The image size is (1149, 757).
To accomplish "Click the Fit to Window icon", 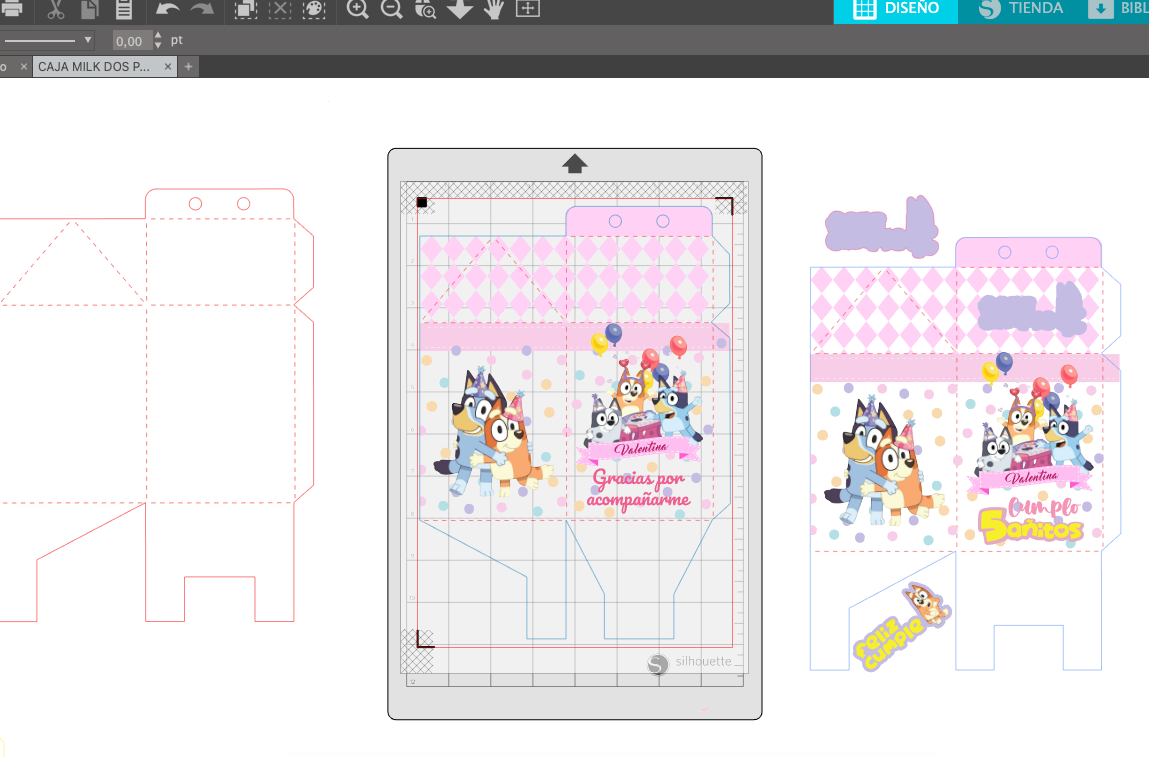I will pos(528,10).
